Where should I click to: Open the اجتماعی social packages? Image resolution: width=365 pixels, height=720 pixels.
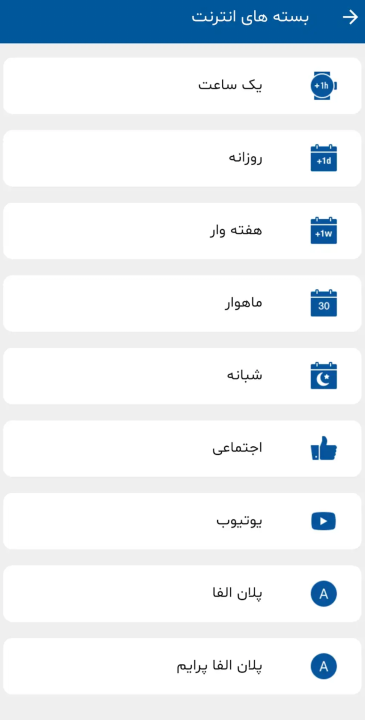pos(182,448)
